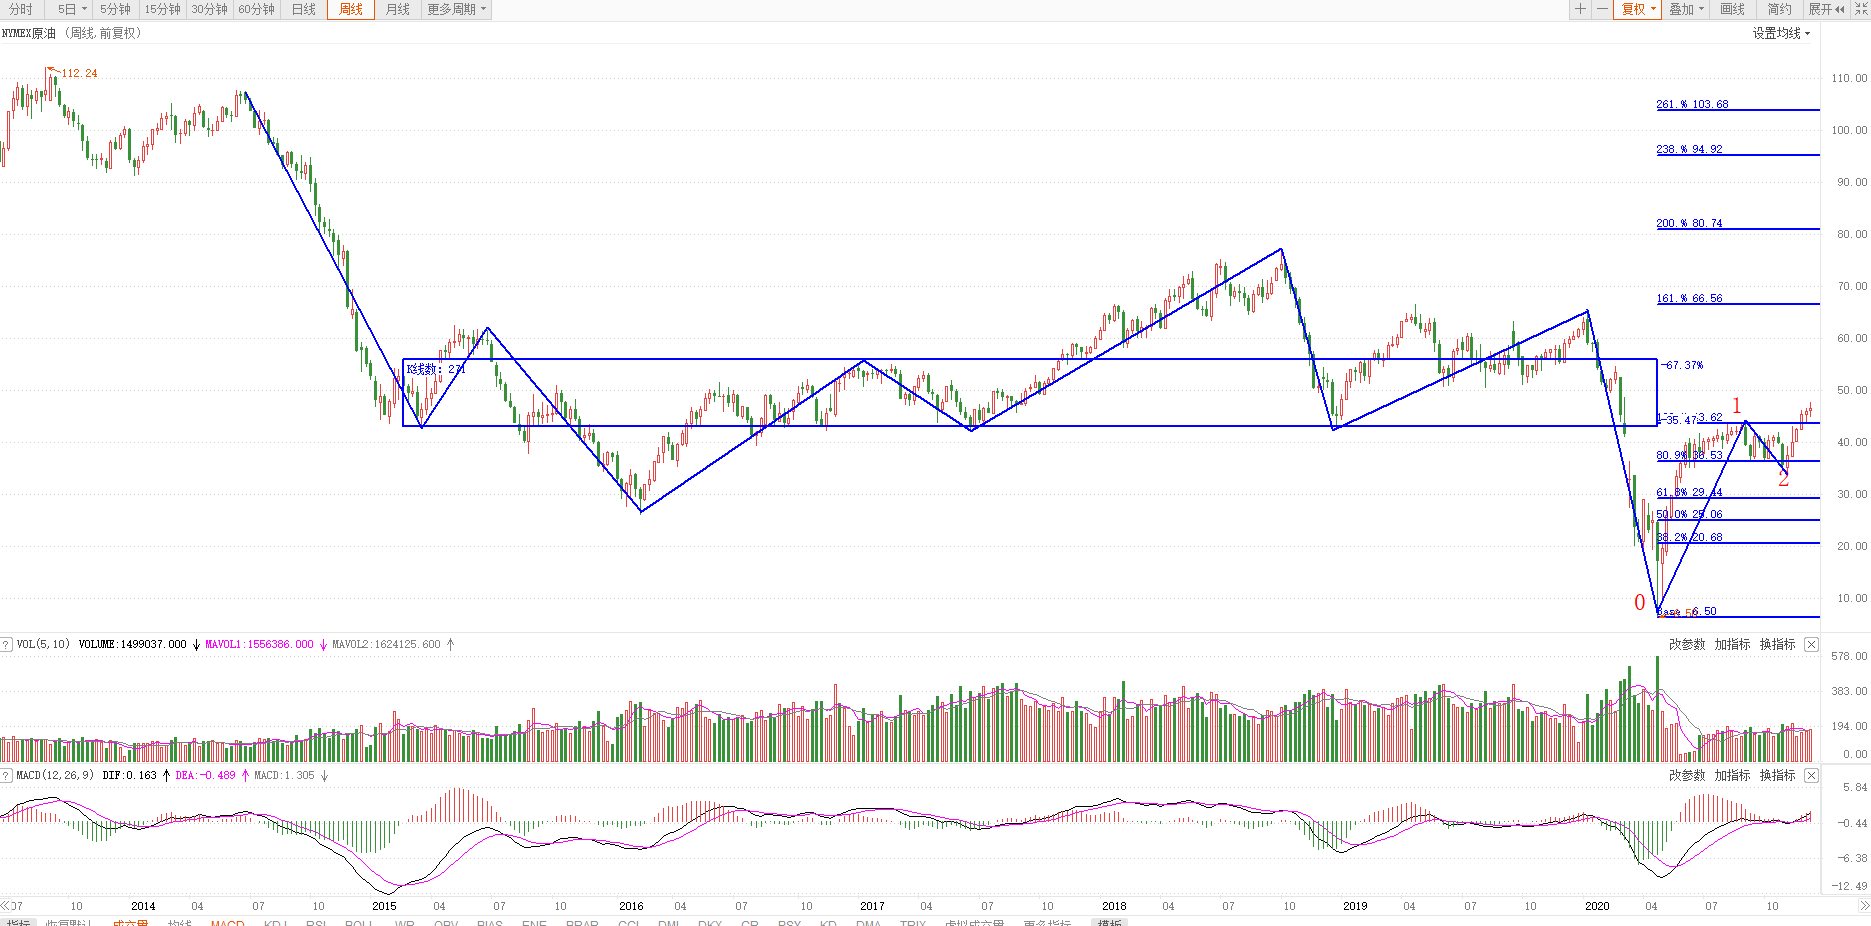The width and height of the screenshot is (1871, 926).
Task: Click the 2020 time axis label
Action: [x=1597, y=906]
